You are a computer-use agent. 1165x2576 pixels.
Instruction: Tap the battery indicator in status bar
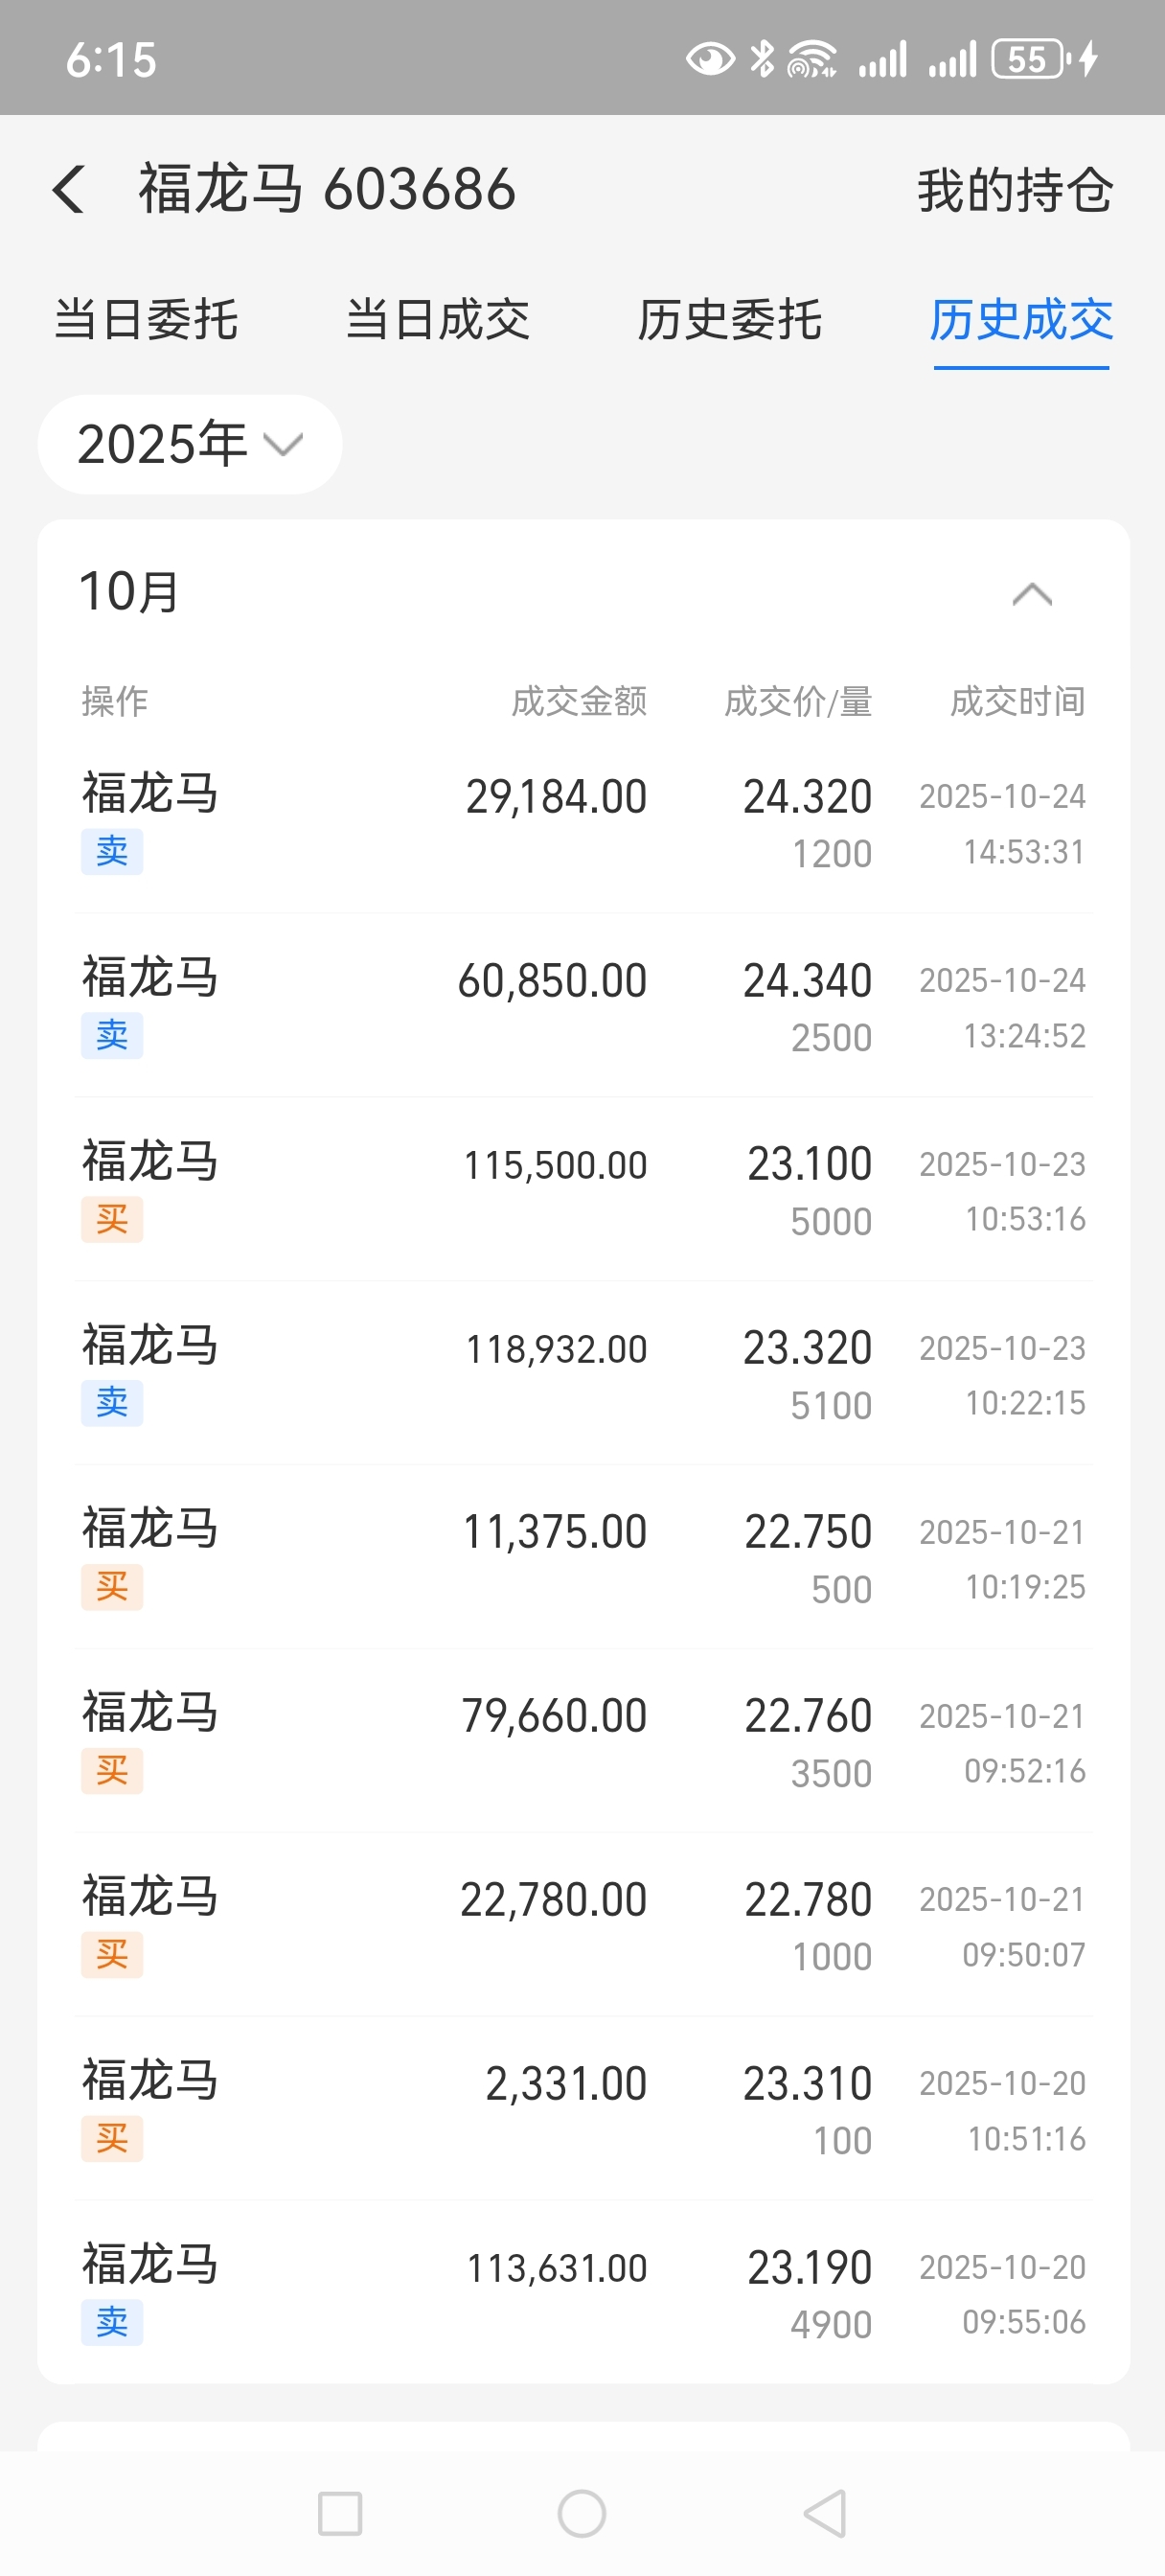click(x=1029, y=59)
